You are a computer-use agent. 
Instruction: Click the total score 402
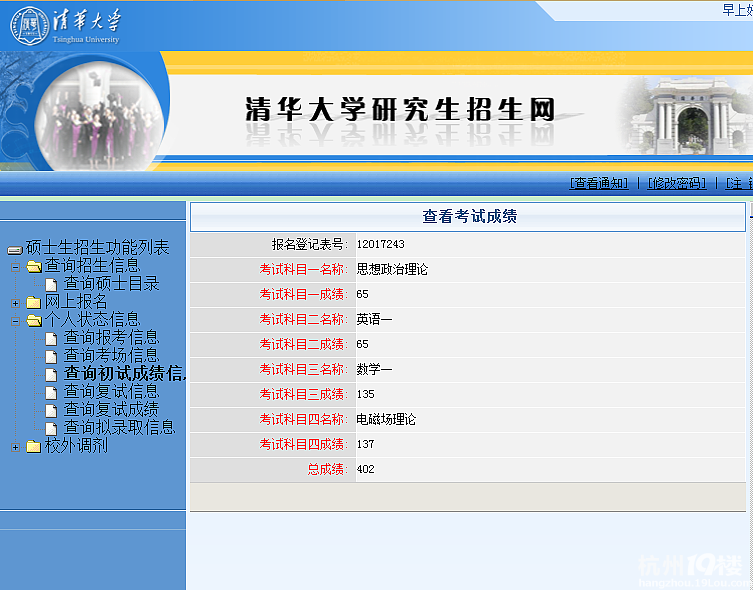365,469
